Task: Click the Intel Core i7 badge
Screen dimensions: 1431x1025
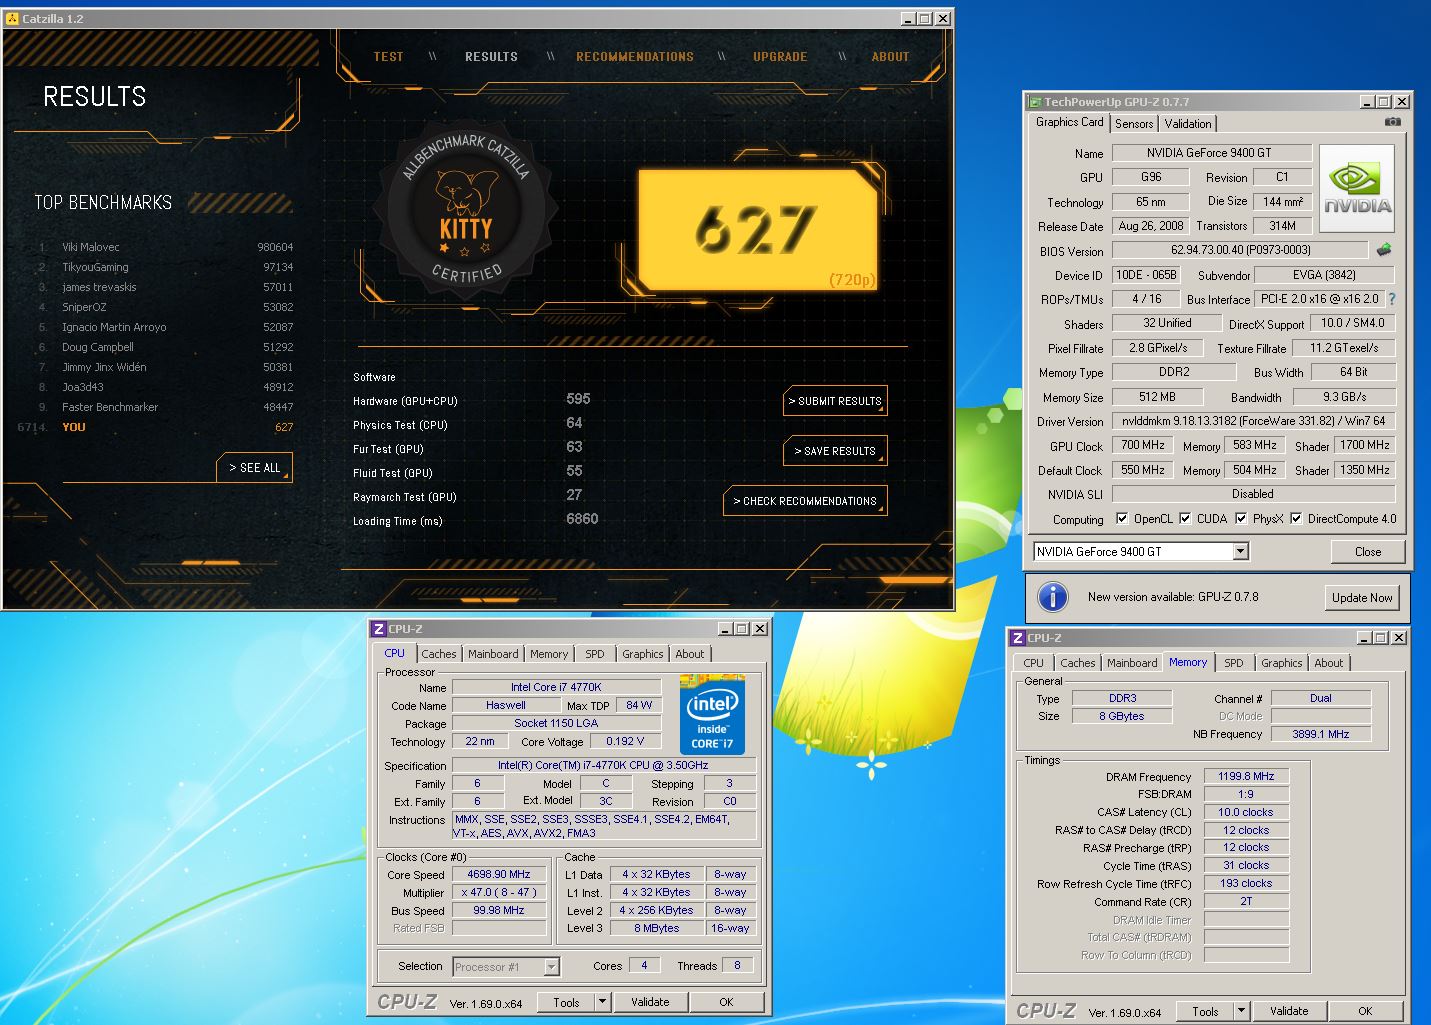Action: click(x=712, y=714)
